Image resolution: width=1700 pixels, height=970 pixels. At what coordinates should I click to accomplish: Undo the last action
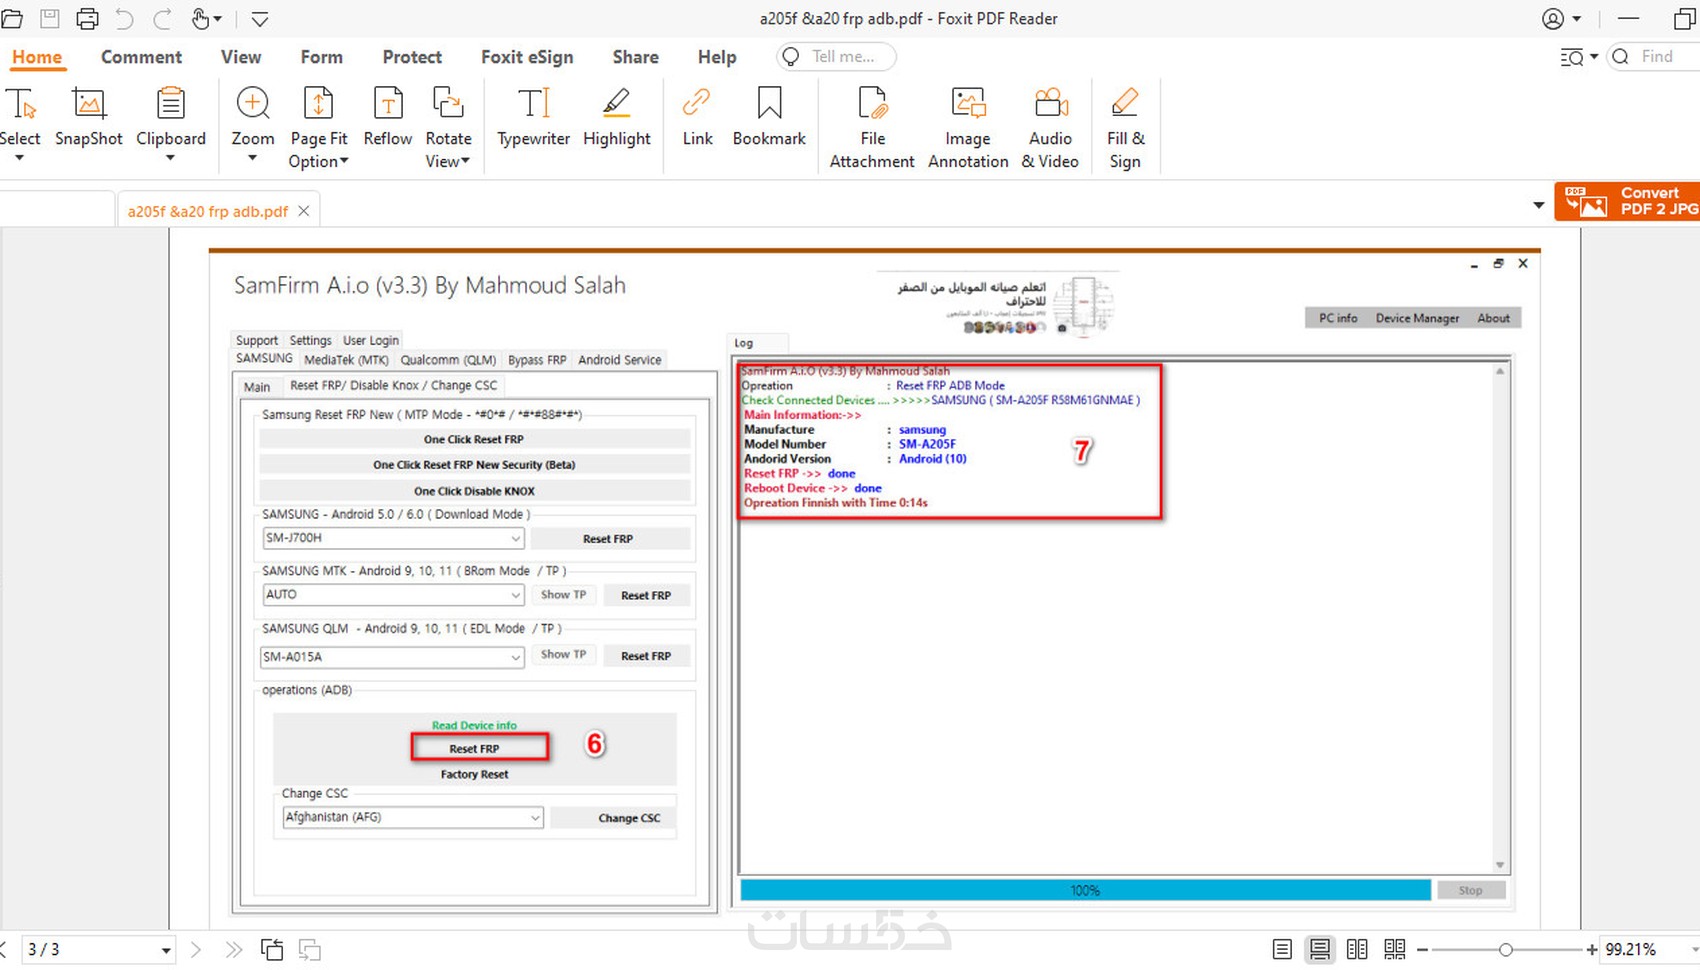[124, 19]
